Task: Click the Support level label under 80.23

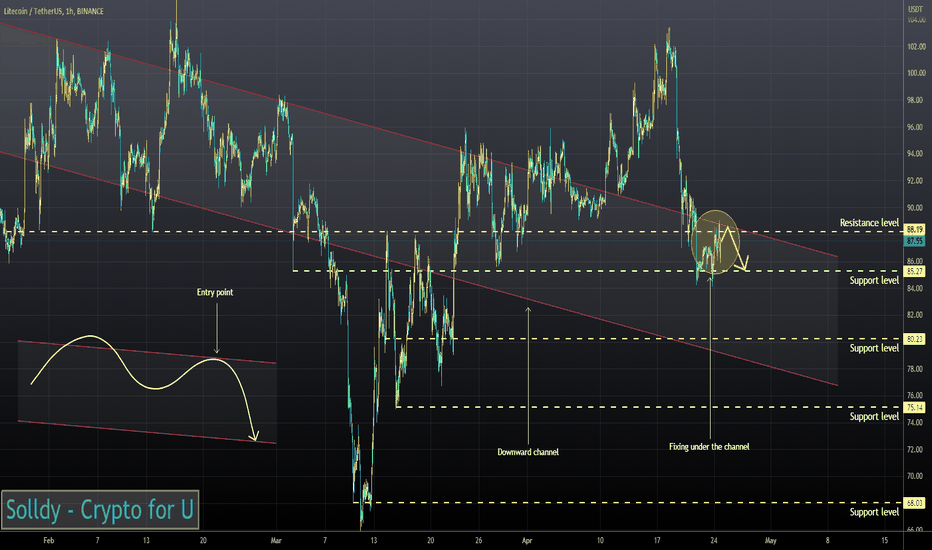Action: coord(874,348)
